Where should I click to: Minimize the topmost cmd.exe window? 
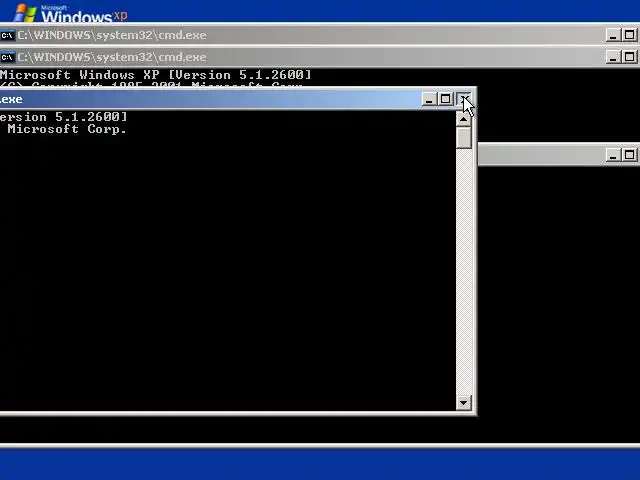pos(613,35)
